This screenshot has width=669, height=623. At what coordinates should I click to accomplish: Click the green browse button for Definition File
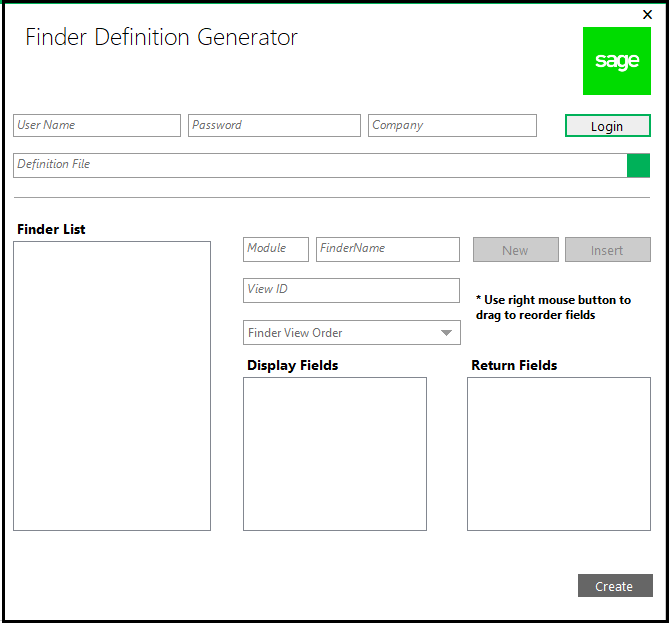(x=638, y=166)
